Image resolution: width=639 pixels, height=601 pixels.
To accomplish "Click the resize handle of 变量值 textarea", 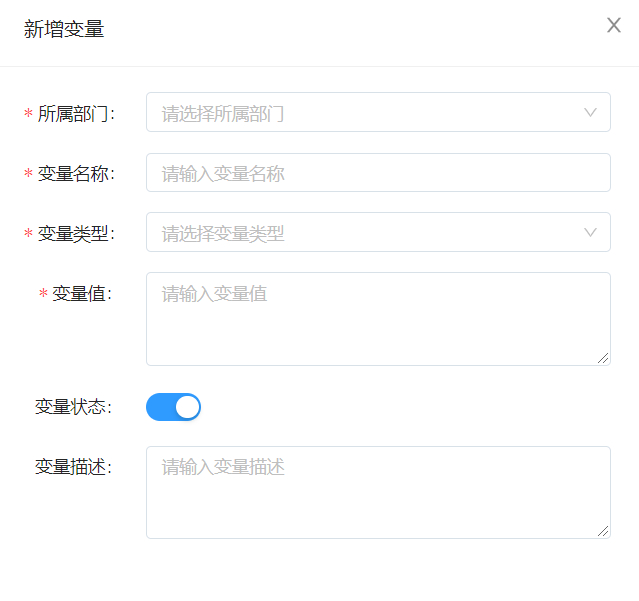I will tap(603, 358).
